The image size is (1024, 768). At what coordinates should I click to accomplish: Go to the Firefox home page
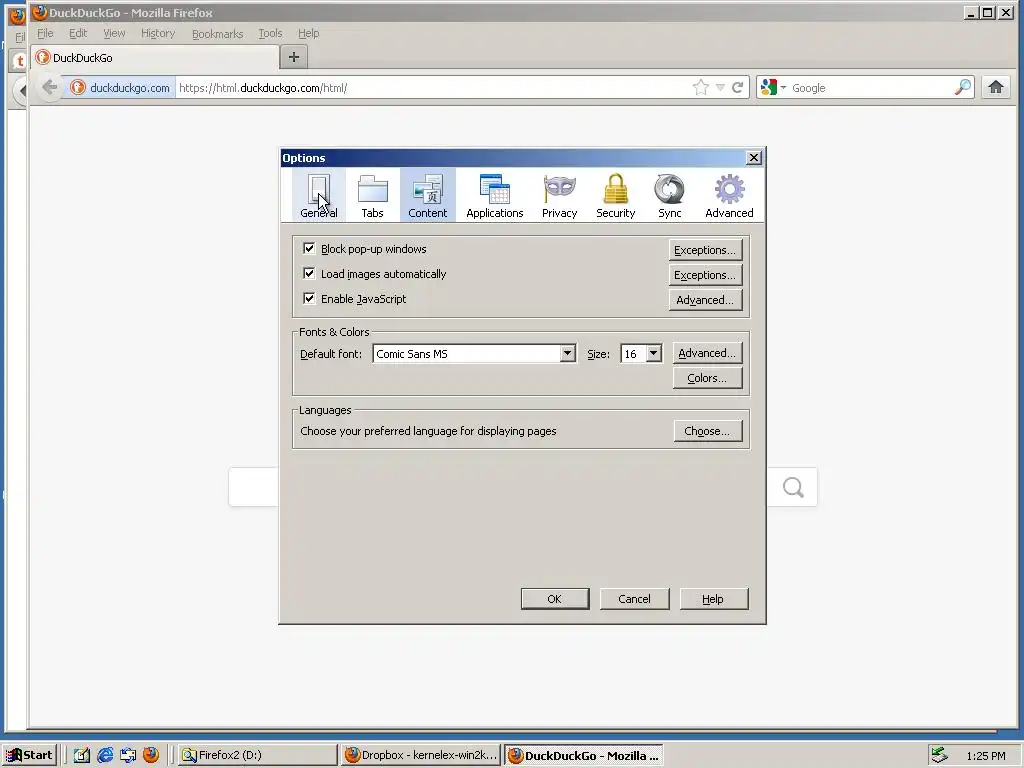pyautogui.click(x=995, y=87)
